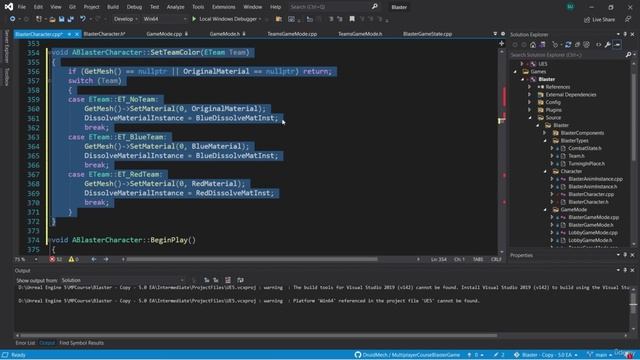Click the Preview Selected Items icon
The image size is (640, 360).
(x=617, y=44)
